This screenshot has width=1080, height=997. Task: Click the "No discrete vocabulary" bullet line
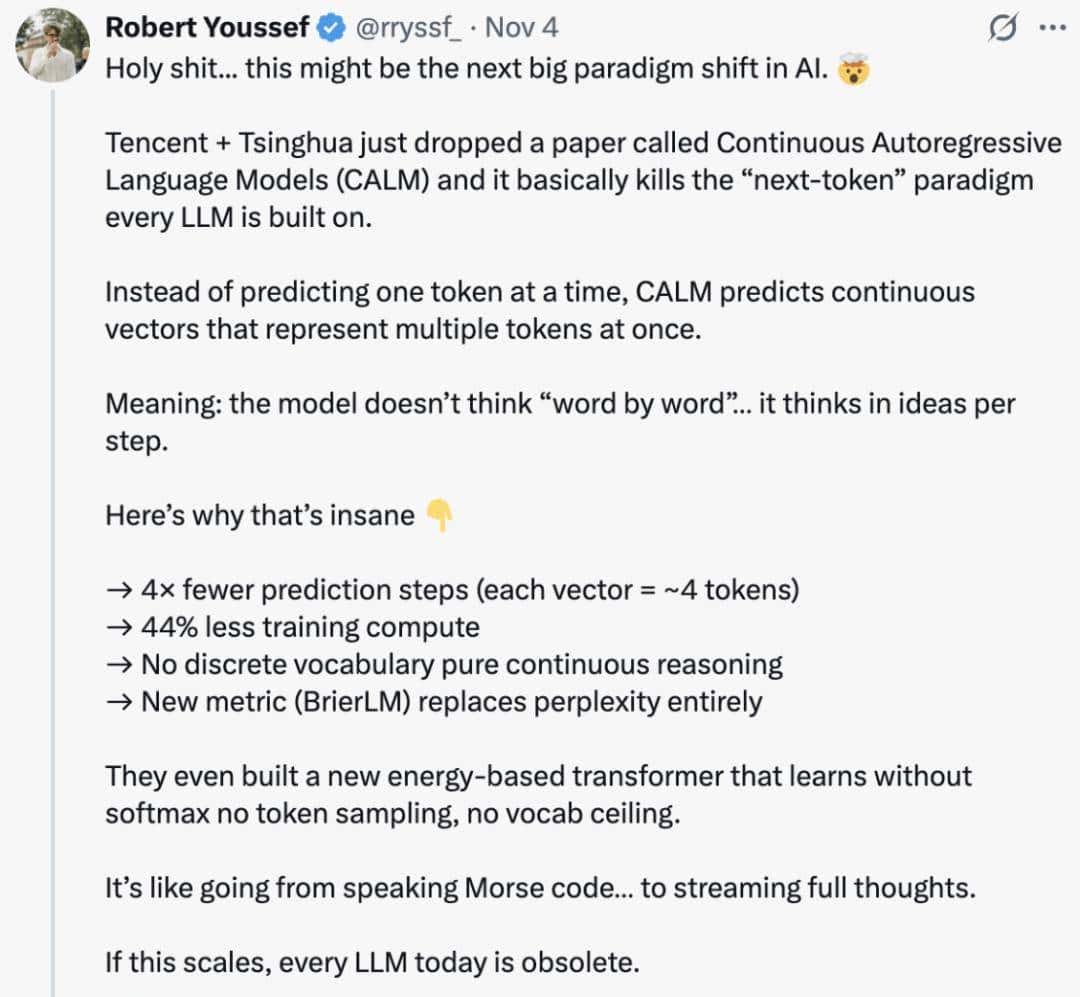tap(444, 664)
